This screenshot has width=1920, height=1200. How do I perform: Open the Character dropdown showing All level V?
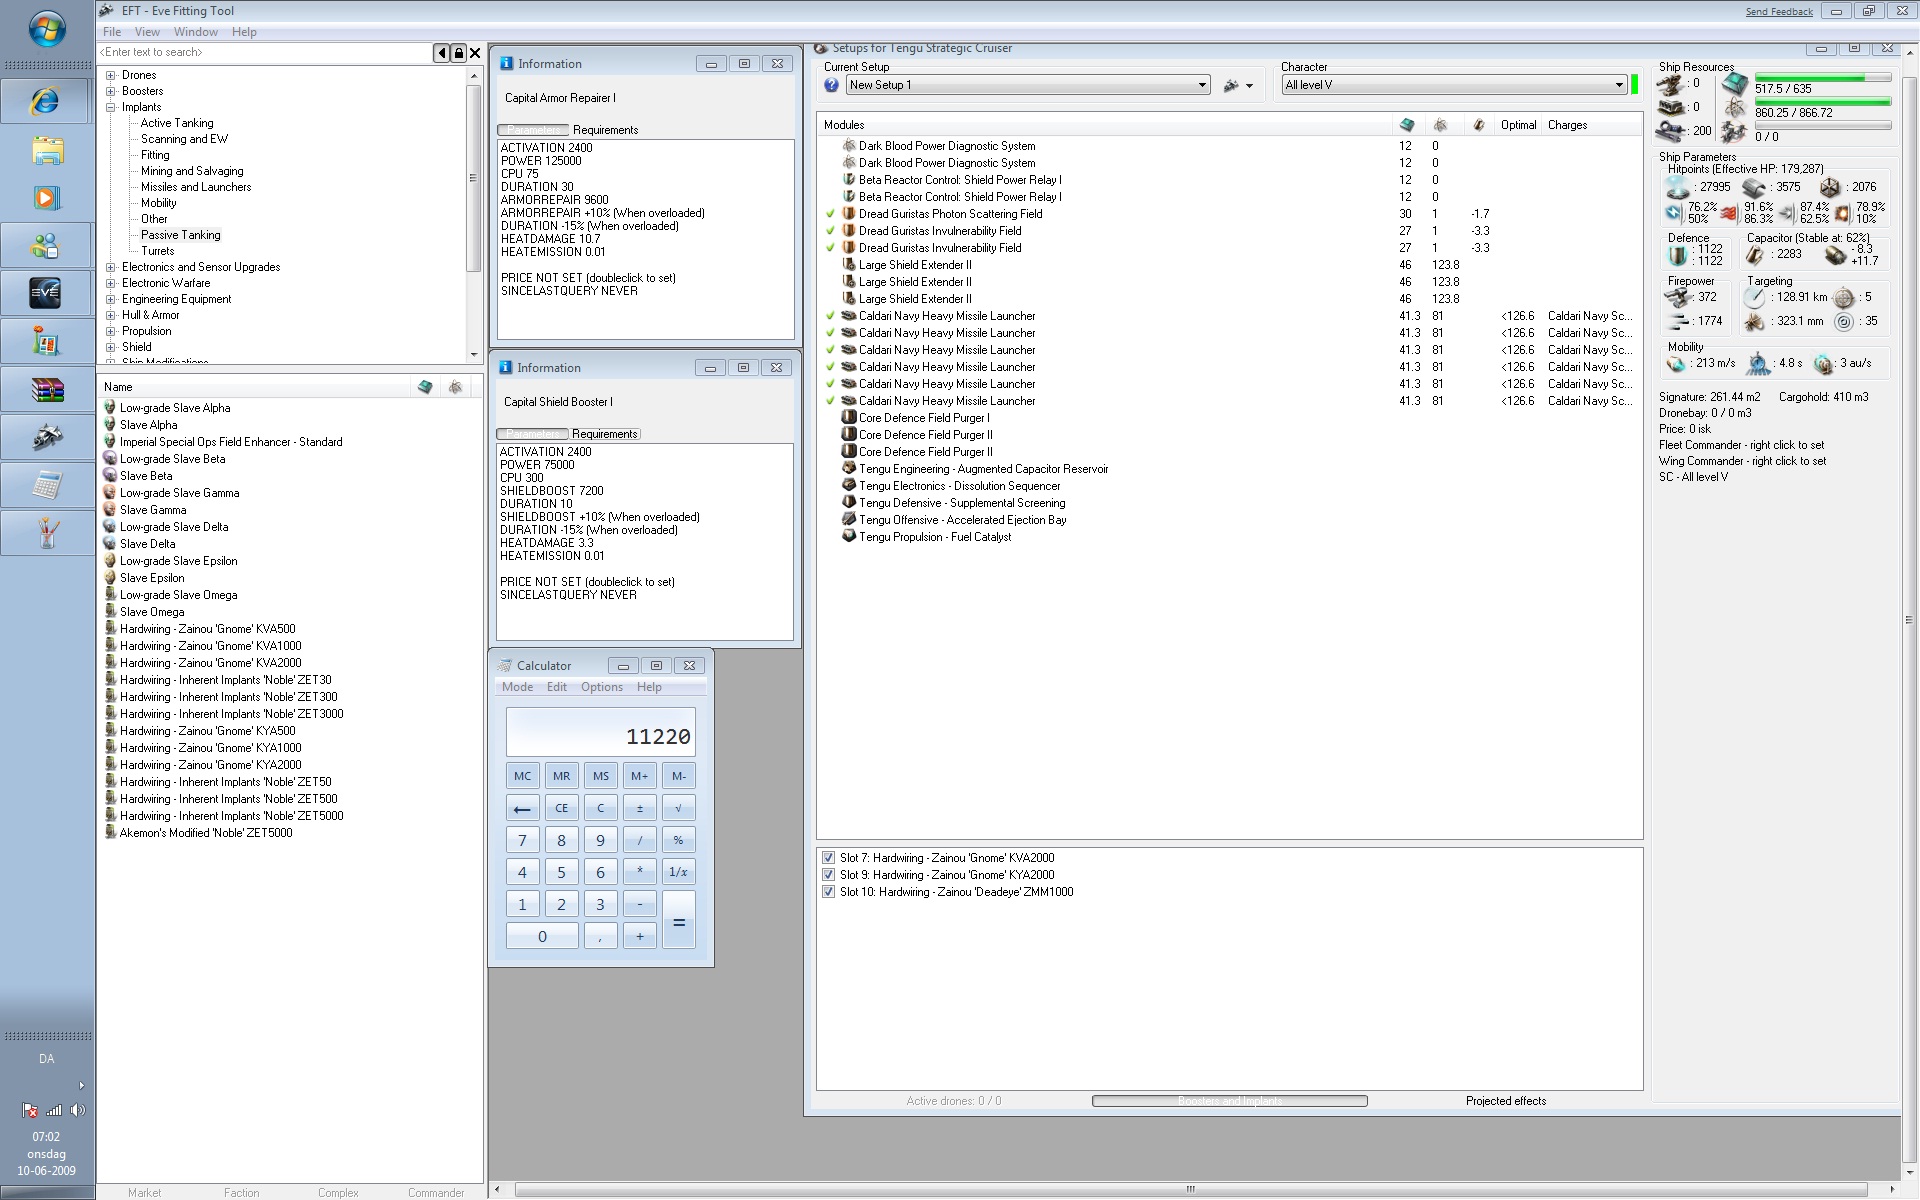(1618, 85)
